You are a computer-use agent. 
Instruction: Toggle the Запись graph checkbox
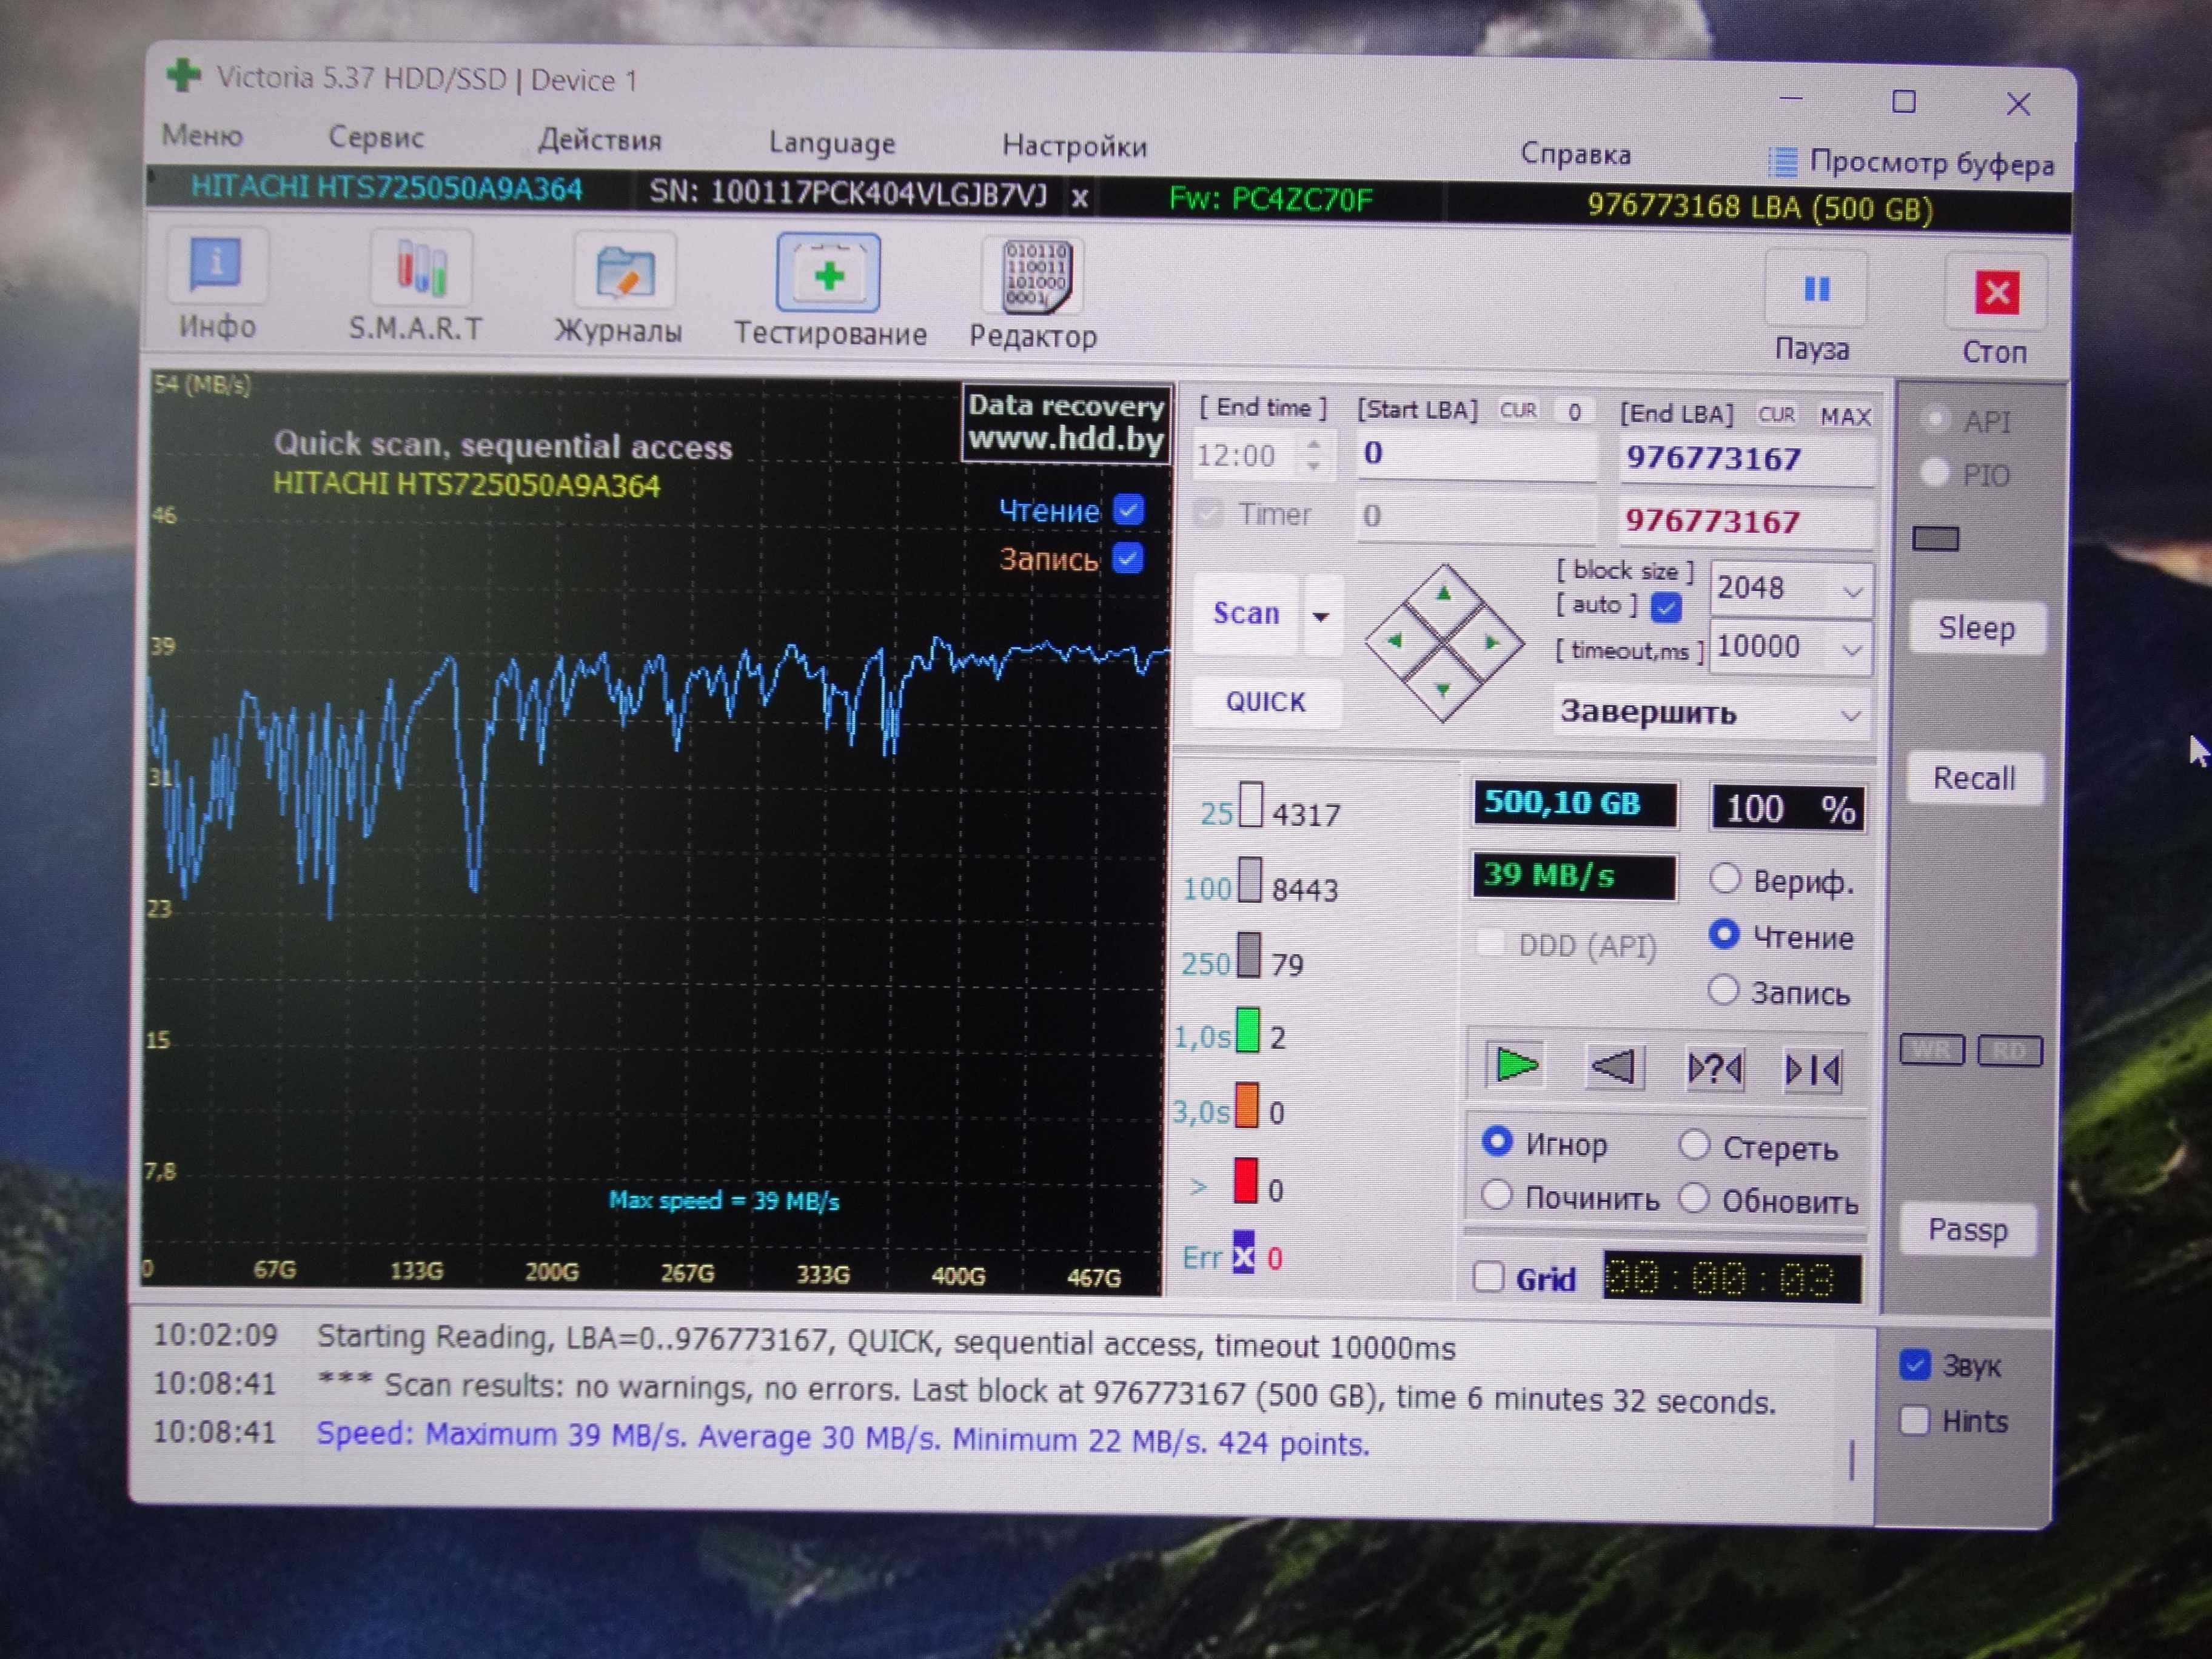(x=1128, y=558)
